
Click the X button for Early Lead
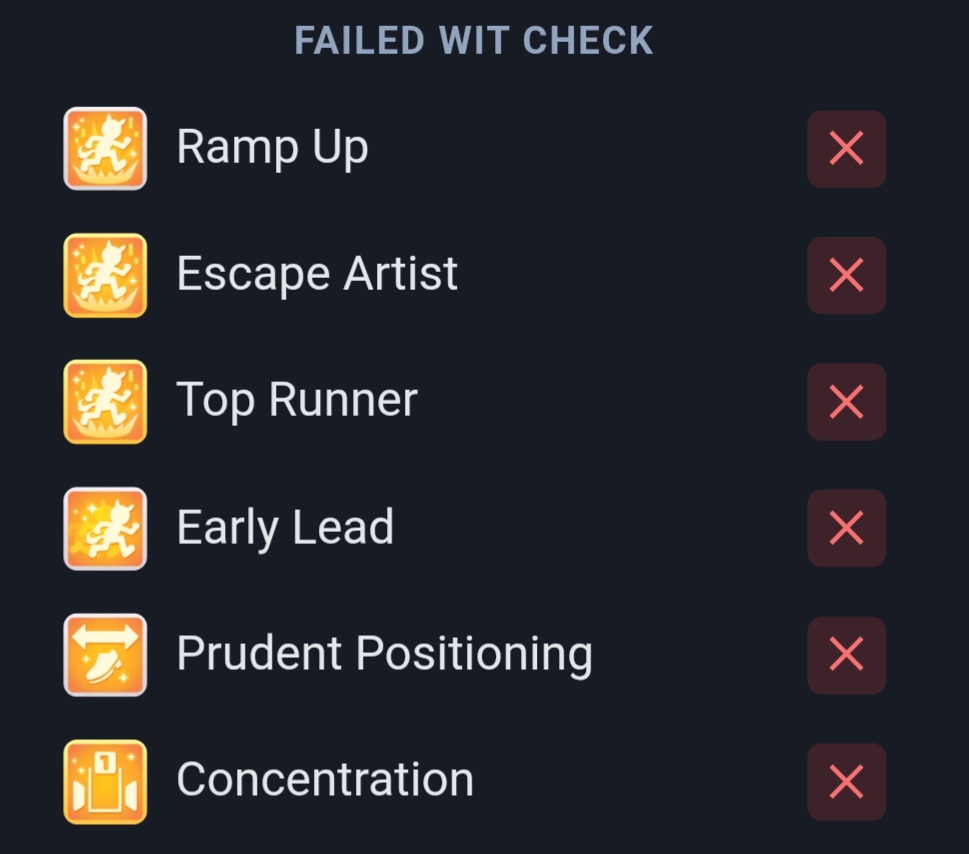(x=847, y=528)
